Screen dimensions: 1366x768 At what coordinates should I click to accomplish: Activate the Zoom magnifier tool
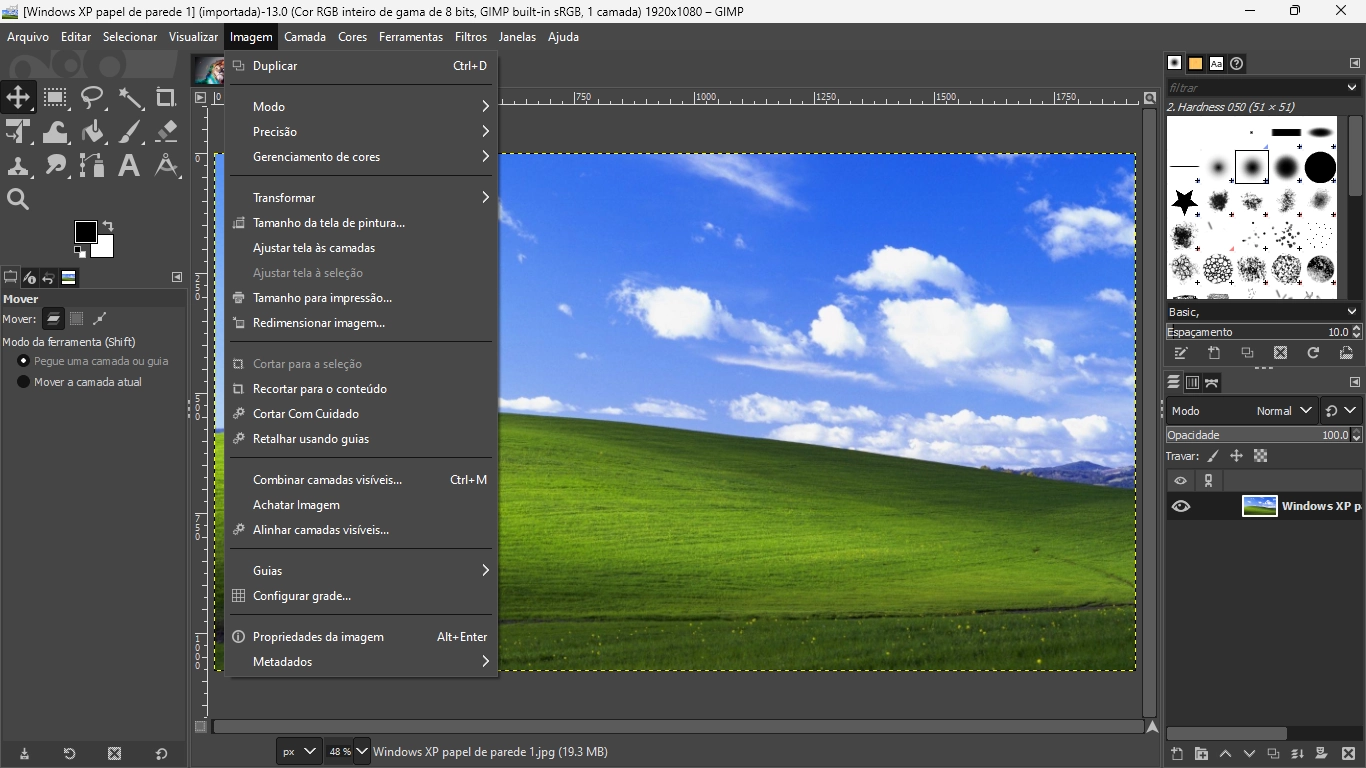(18, 200)
